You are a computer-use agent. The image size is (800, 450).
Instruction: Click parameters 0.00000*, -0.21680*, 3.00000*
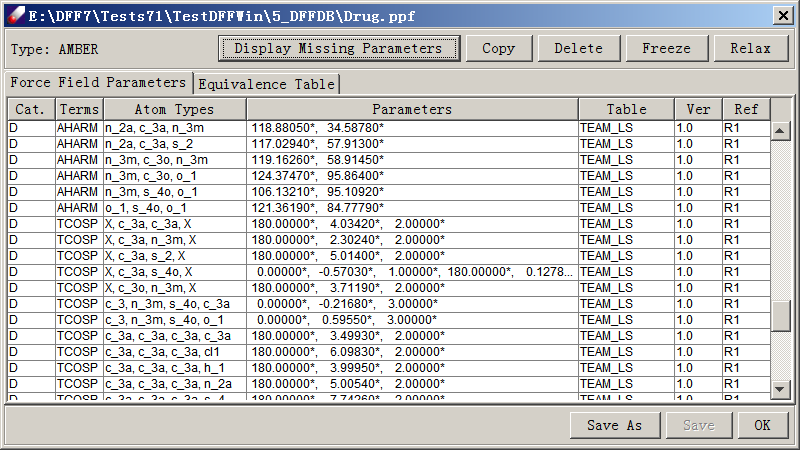(x=412, y=304)
